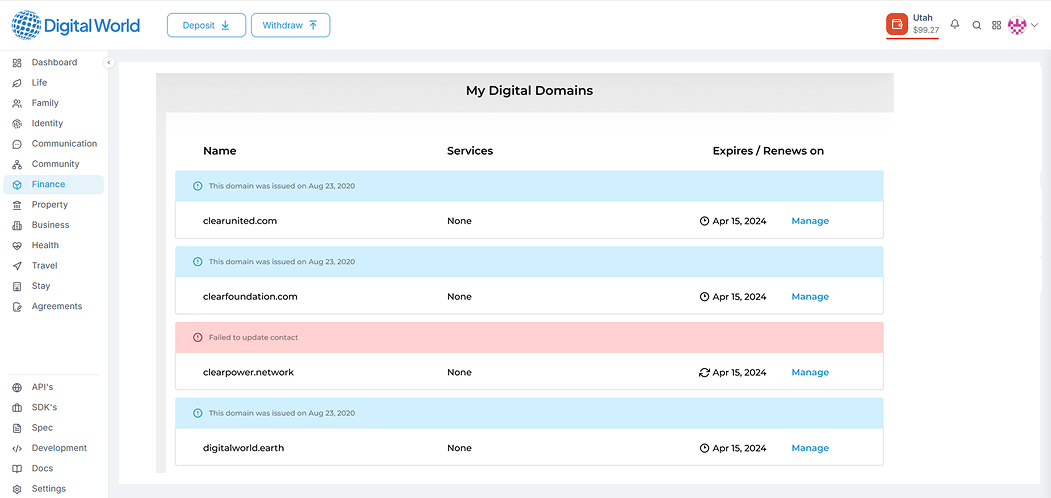The image size is (1051, 498).
Task: Click the $99.27 wallet balance
Action: pyautogui.click(x=926, y=30)
